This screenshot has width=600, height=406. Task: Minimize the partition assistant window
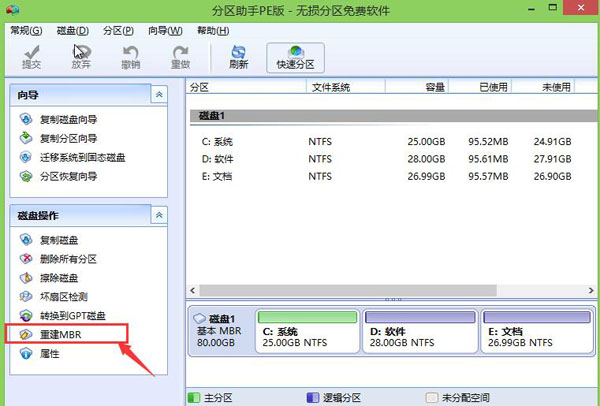(x=532, y=9)
